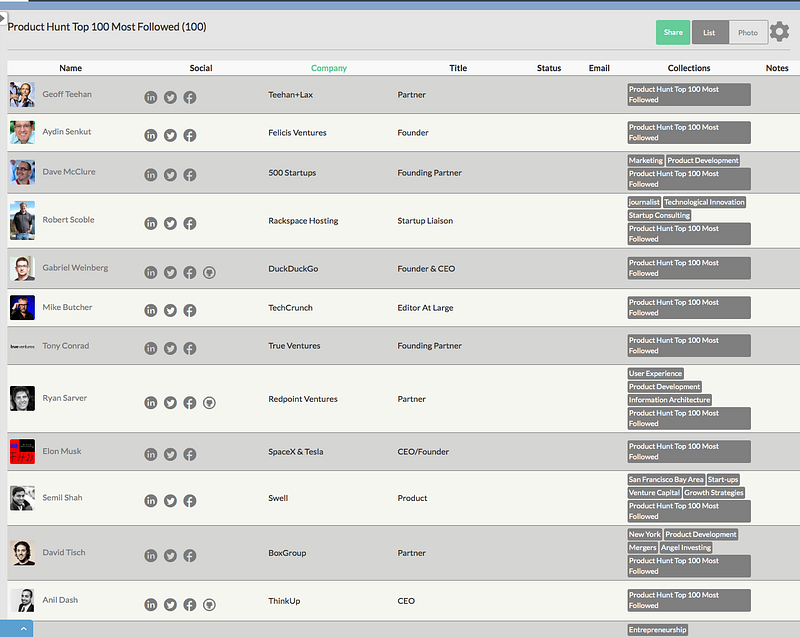Image resolution: width=800 pixels, height=637 pixels.
Task: Click Semil Shah's San Francisco Bay Area tag
Action: 666,480
